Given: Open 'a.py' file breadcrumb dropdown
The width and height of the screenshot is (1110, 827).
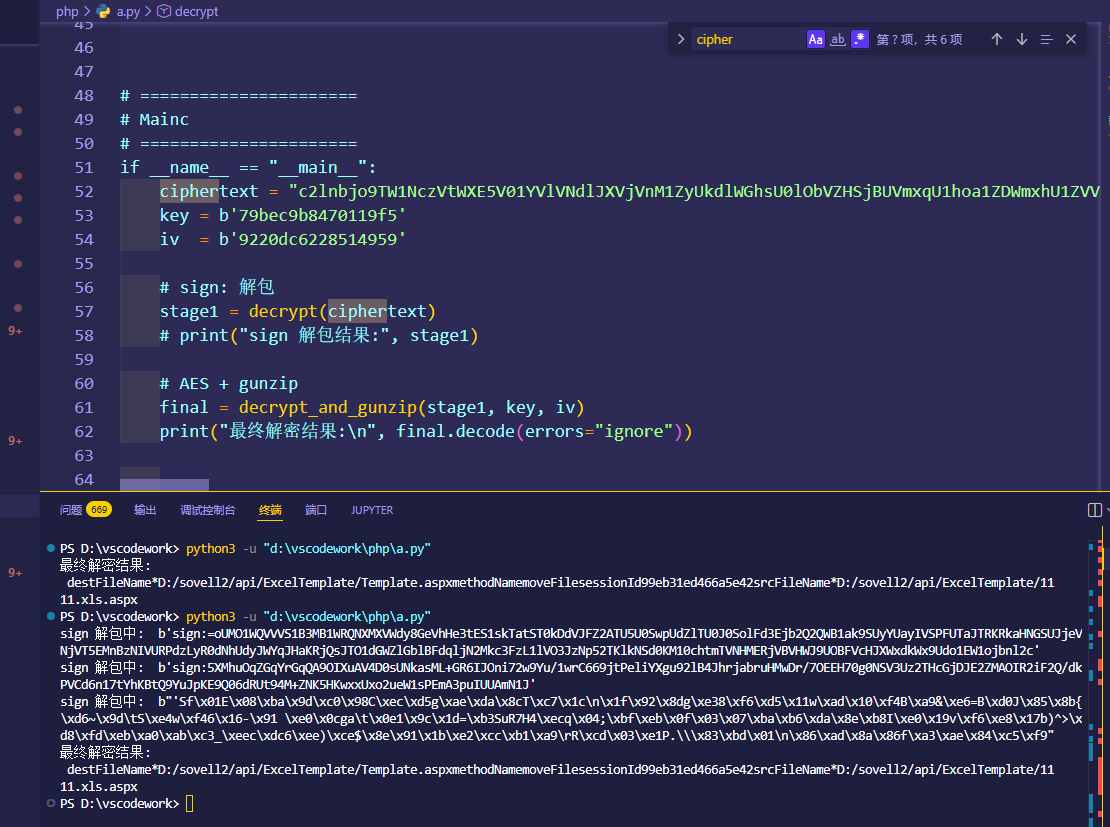Looking at the screenshot, I should pos(127,12).
